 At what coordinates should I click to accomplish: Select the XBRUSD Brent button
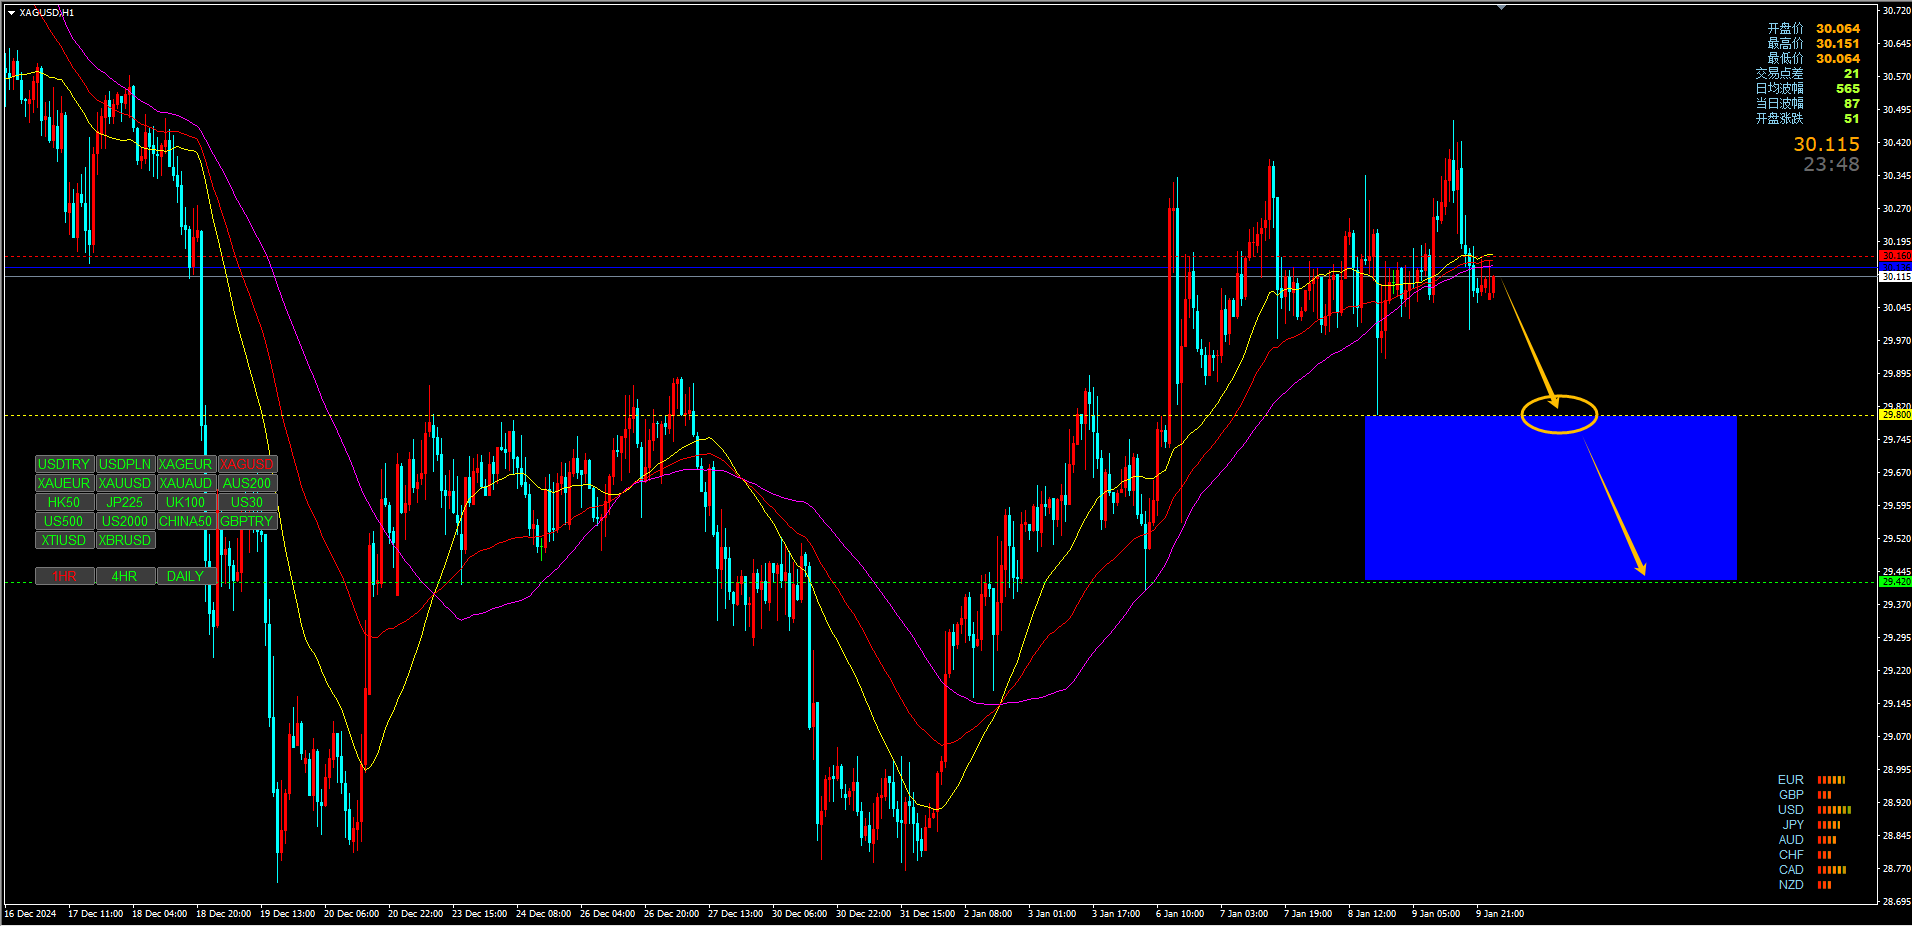pos(125,540)
